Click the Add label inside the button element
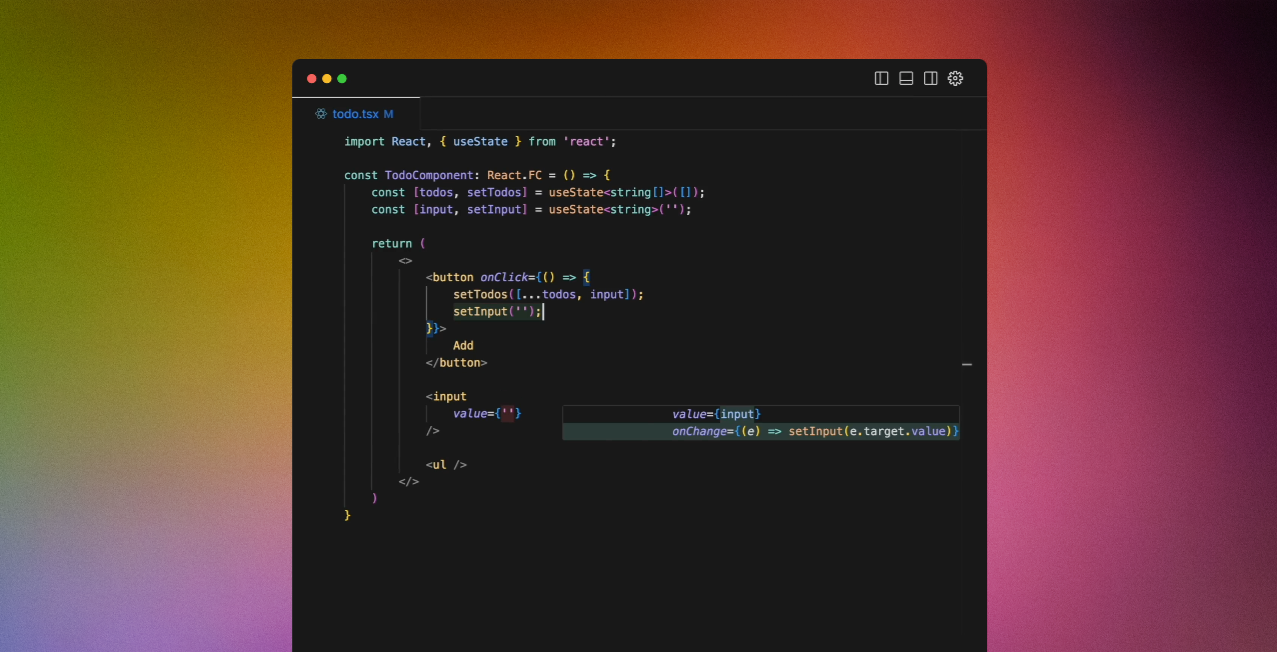This screenshot has height=652, width=1277. 463,344
